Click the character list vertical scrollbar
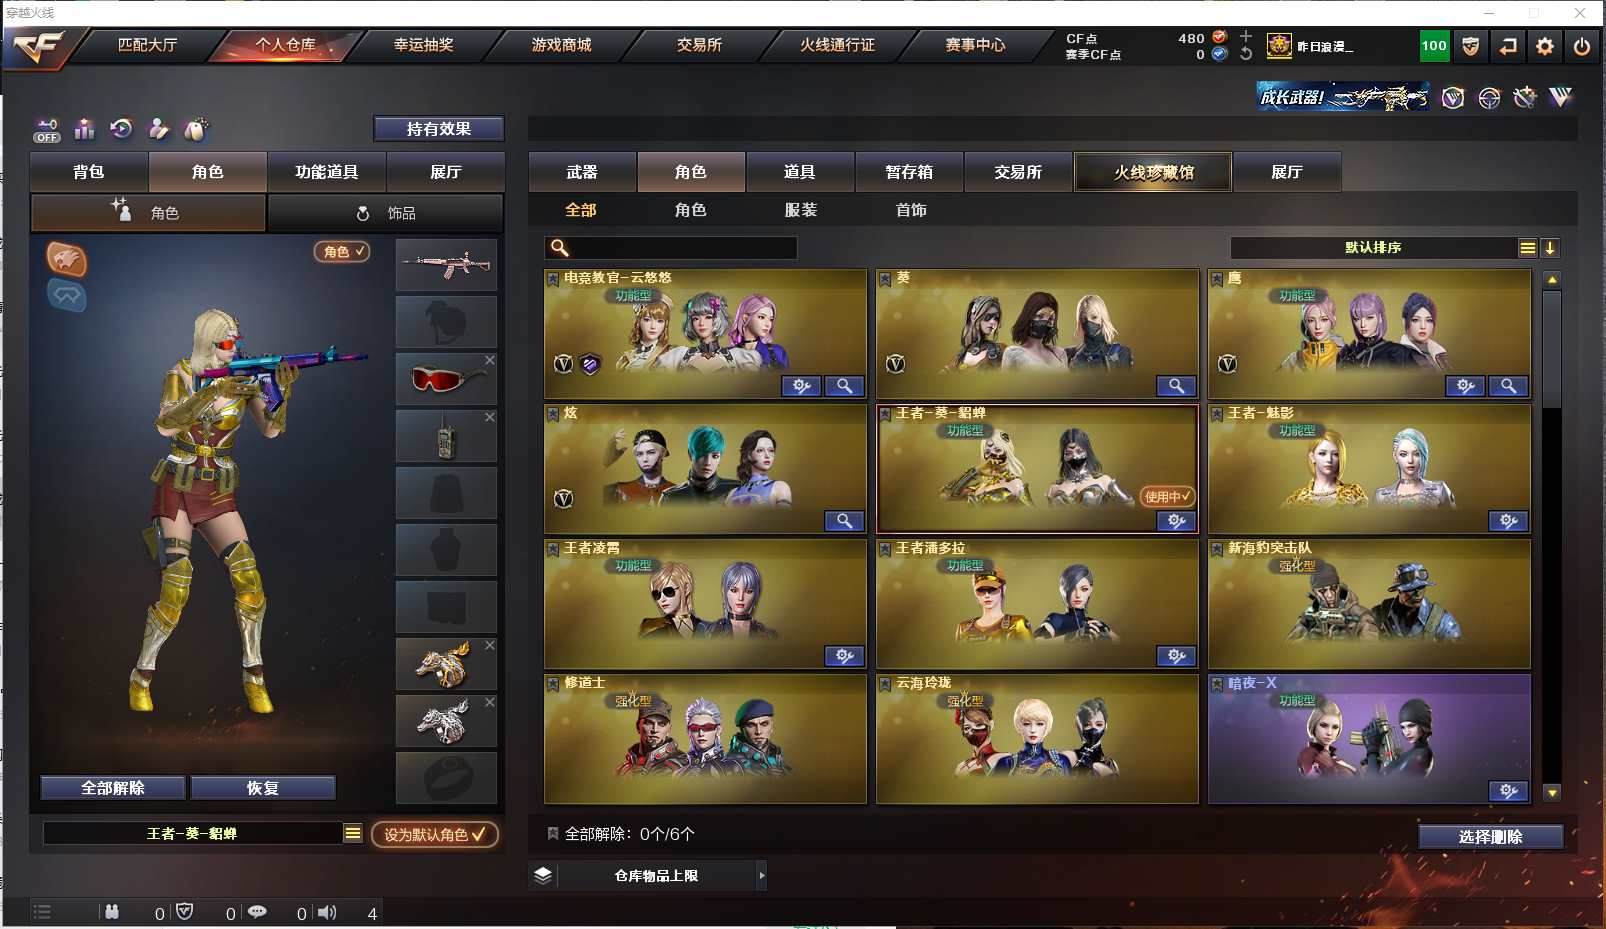 click(1552, 536)
